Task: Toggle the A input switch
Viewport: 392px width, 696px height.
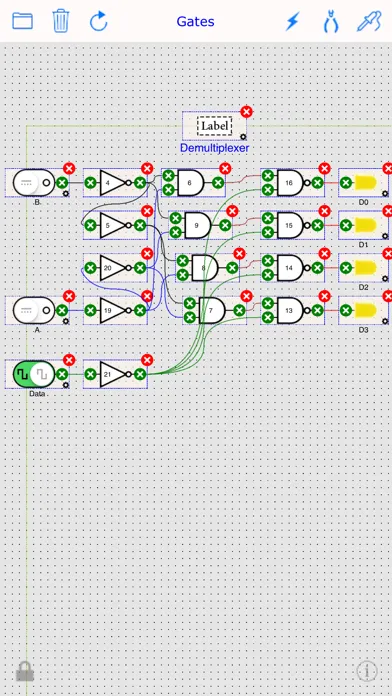Action: point(34,310)
